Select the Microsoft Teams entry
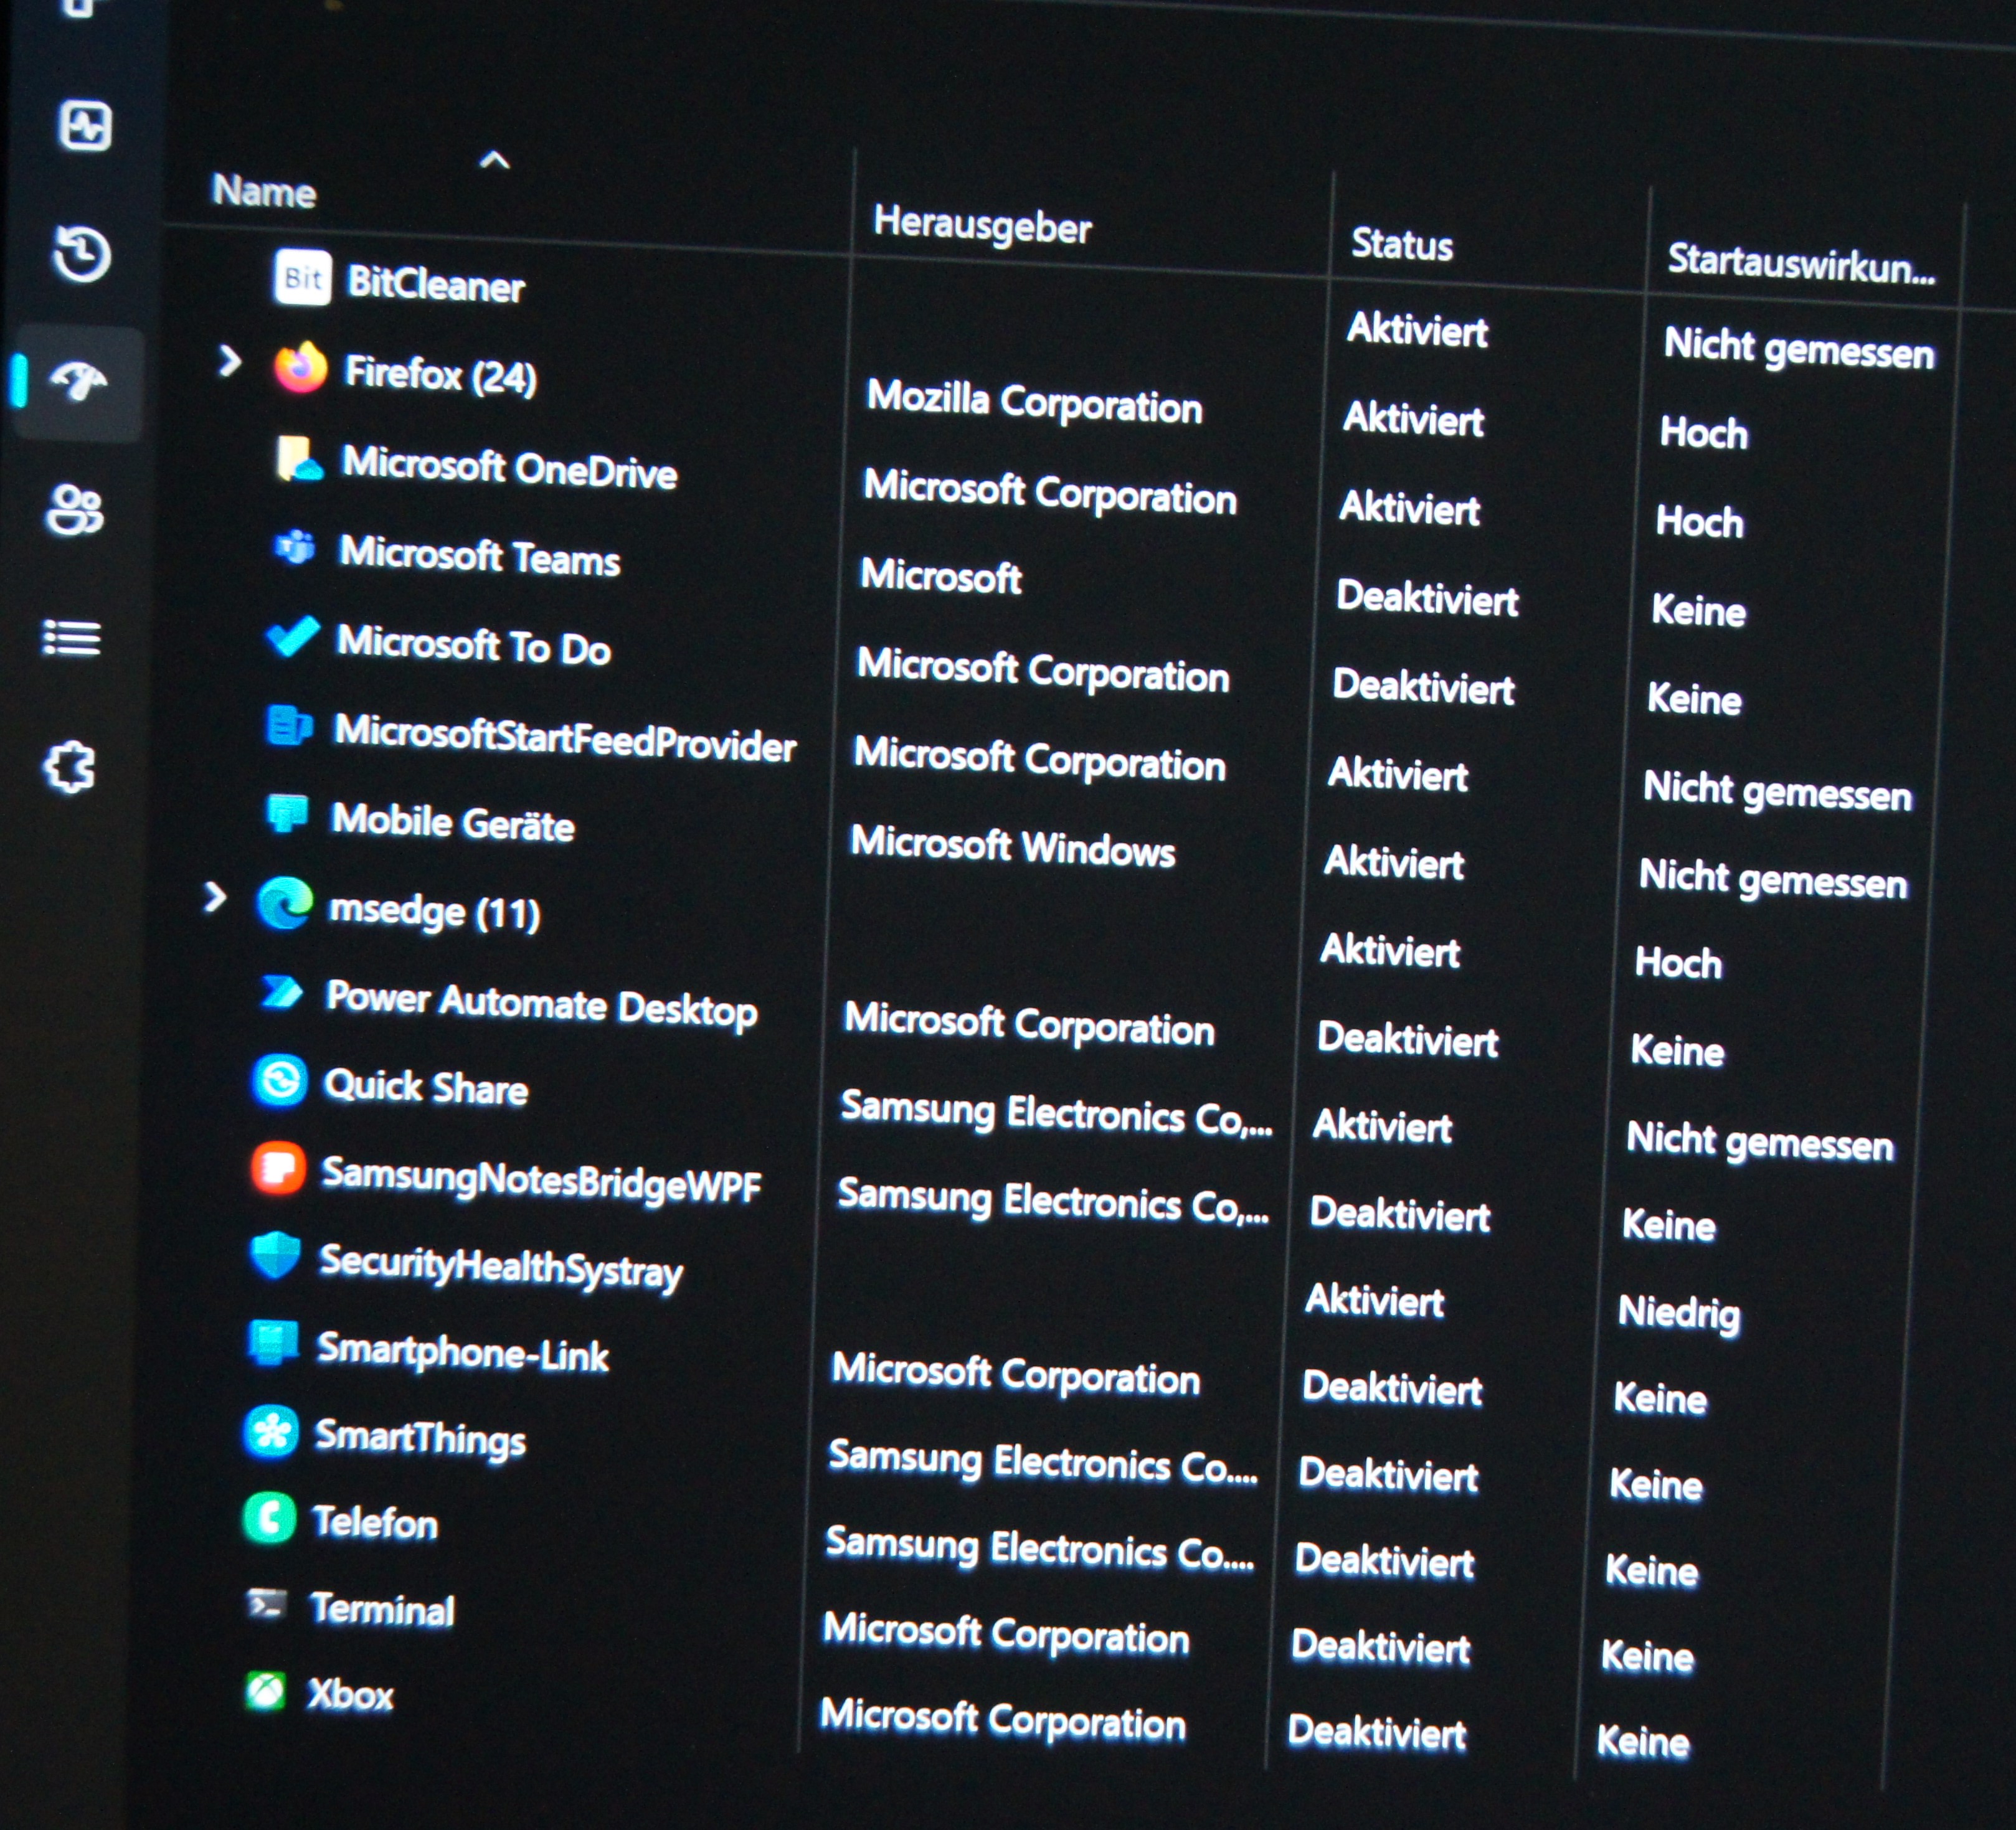The image size is (2016, 1830). click(479, 555)
